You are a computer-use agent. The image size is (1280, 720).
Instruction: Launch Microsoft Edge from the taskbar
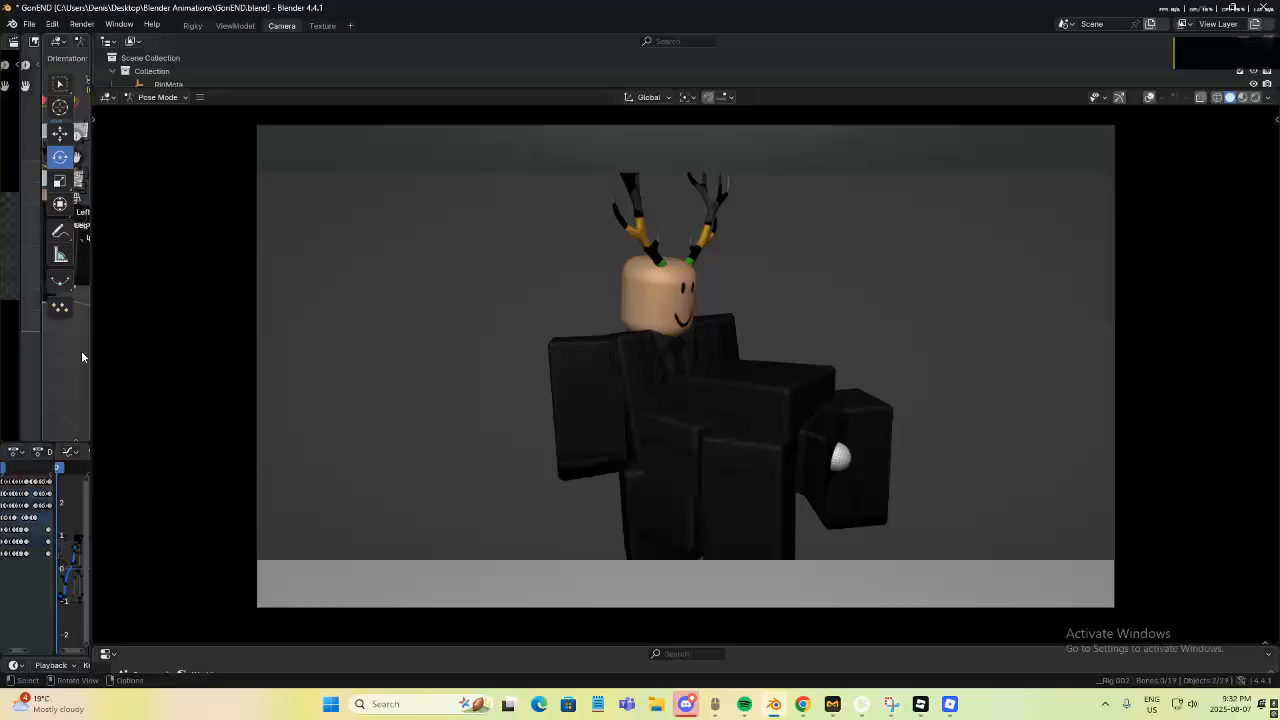pos(539,704)
